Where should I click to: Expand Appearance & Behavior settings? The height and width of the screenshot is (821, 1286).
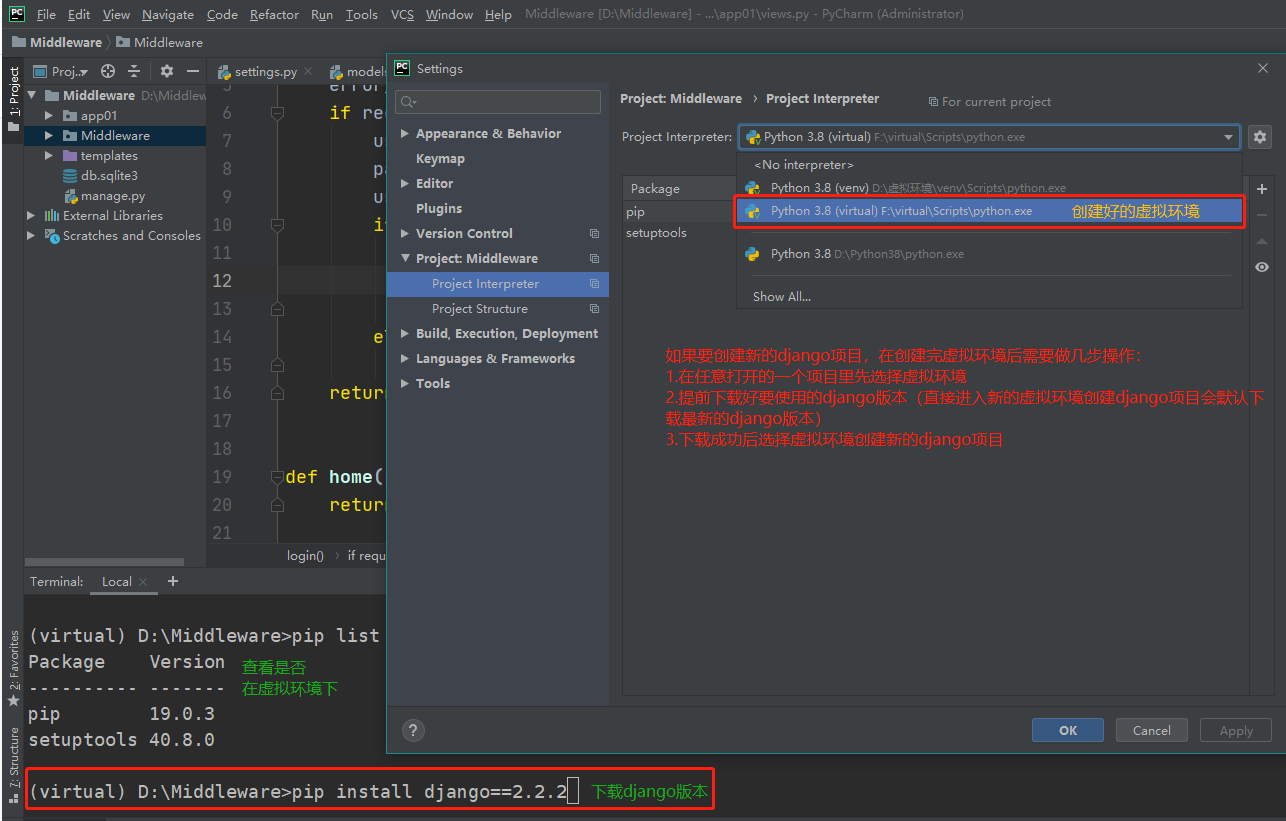coord(405,134)
